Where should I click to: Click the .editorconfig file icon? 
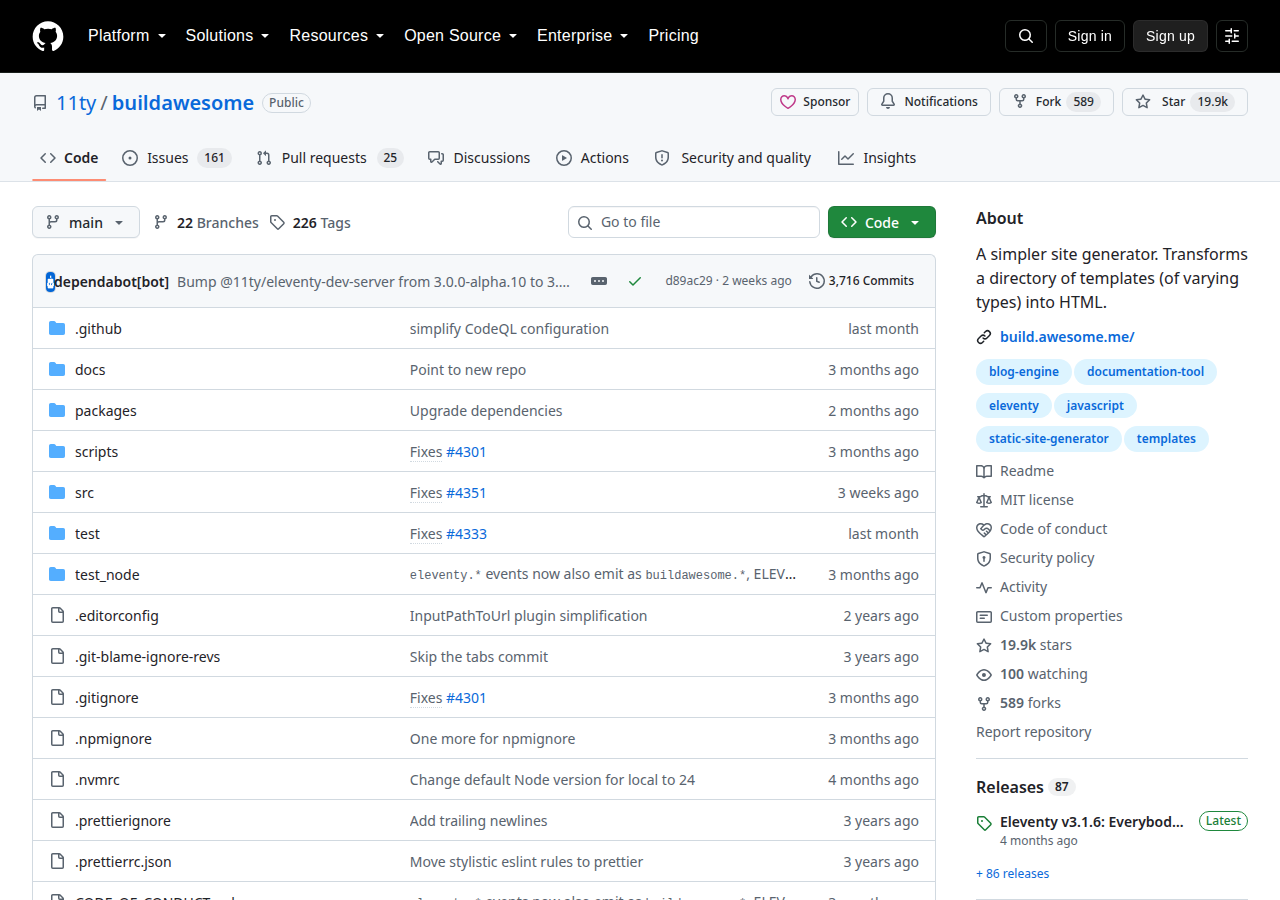tap(57, 616)
